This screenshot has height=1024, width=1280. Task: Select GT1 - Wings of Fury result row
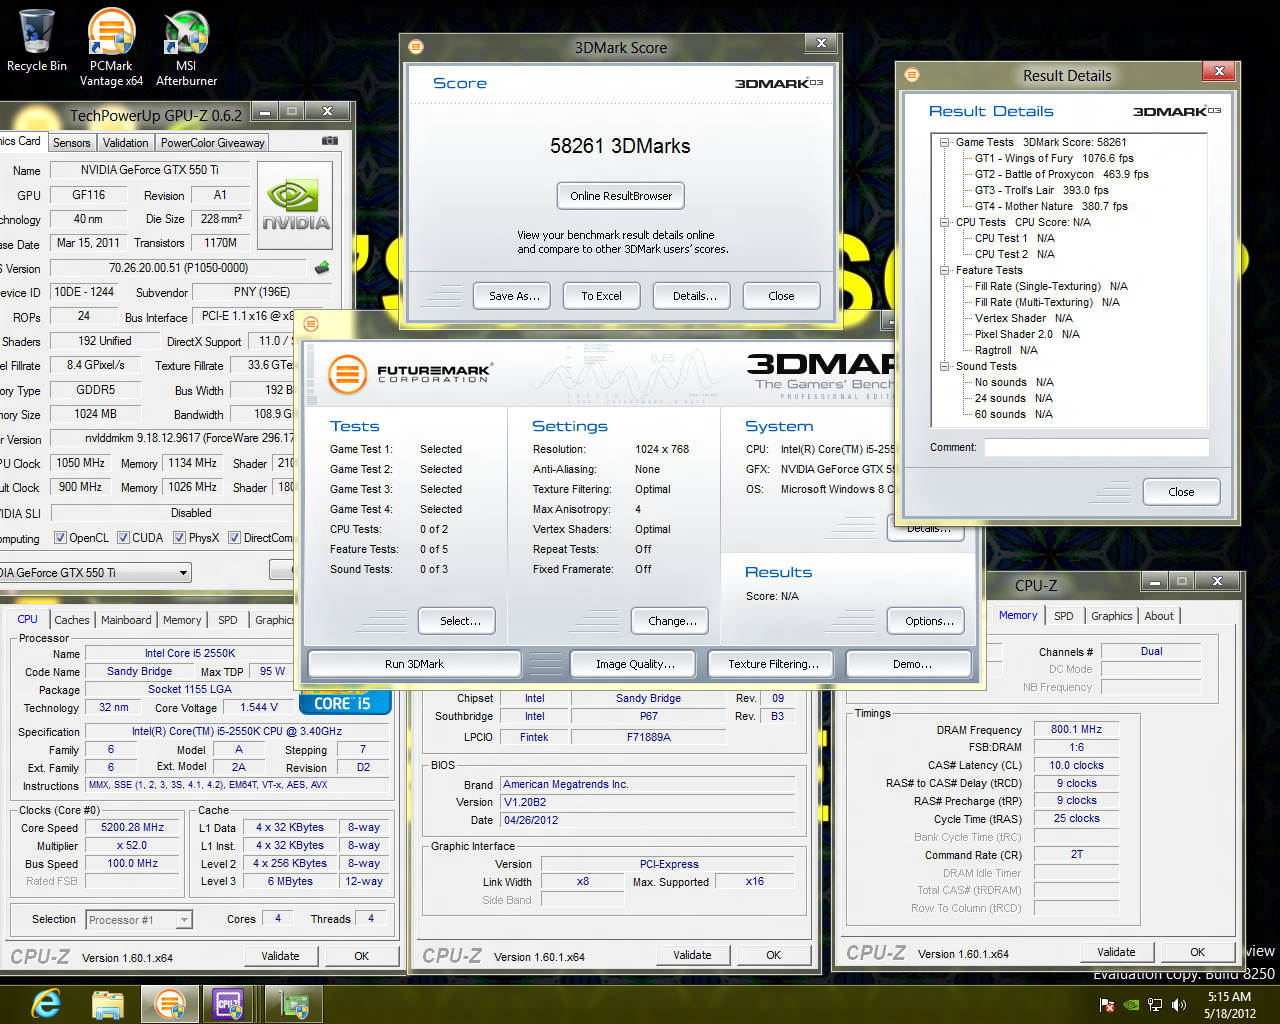1054,158
